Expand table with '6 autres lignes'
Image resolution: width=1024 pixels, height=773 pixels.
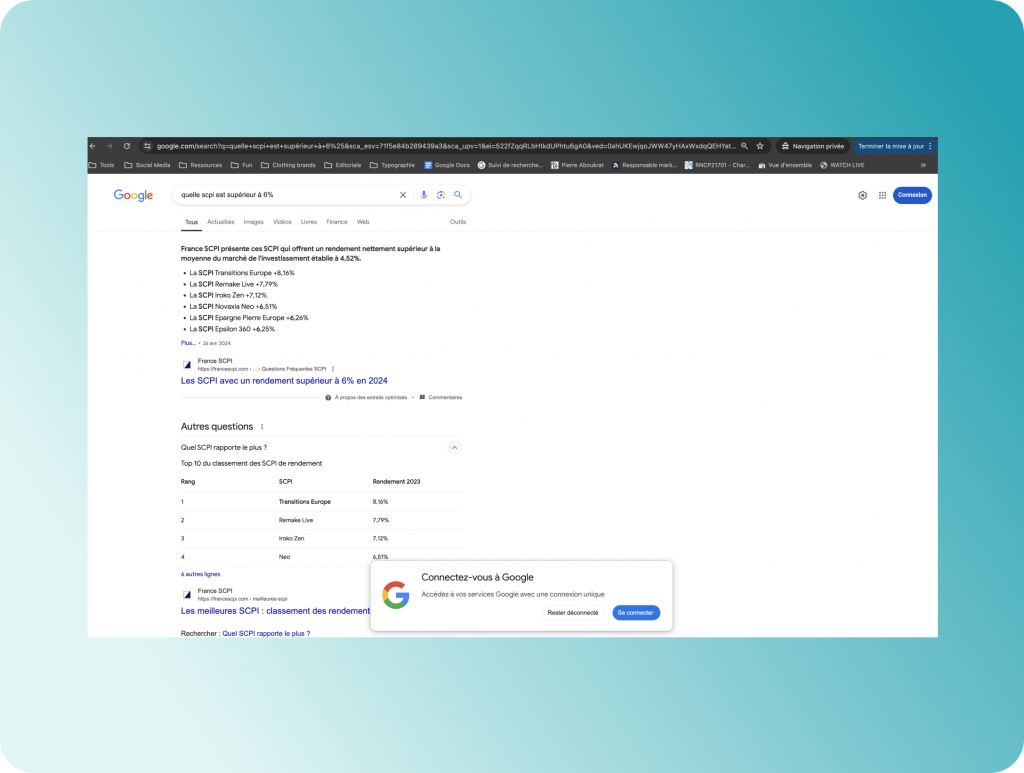200,574
